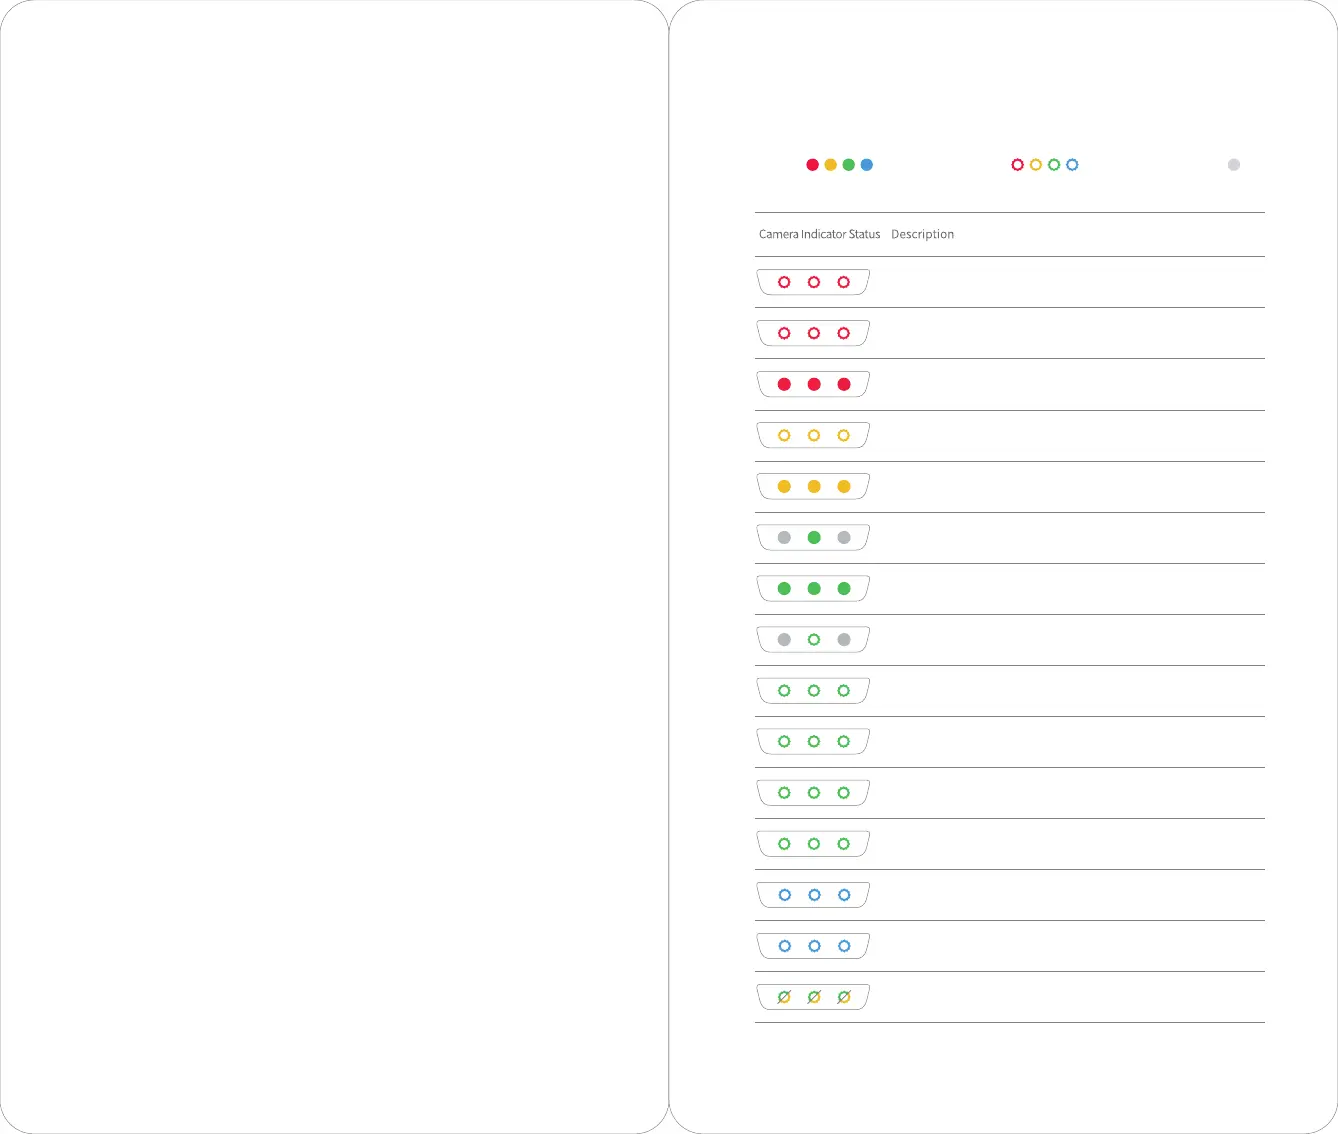Click the solid red dot in the top legend

coord(812,165)
